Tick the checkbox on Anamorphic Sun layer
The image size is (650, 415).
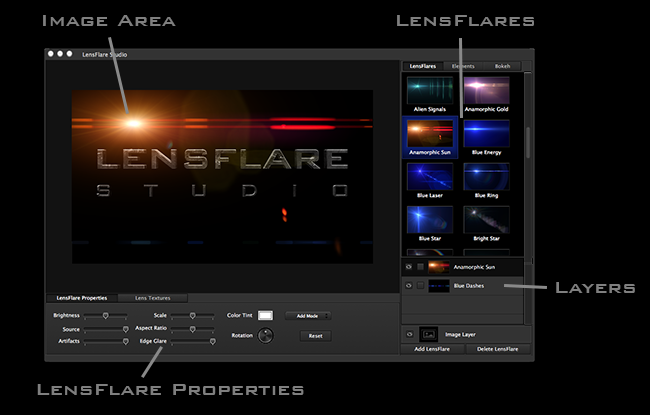pyautogui.click(x=420, y=267)
